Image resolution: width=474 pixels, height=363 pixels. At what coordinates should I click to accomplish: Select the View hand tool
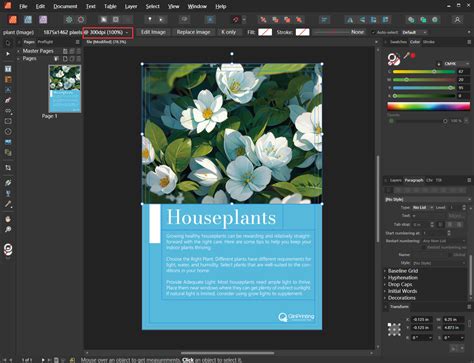coord(8,219)
